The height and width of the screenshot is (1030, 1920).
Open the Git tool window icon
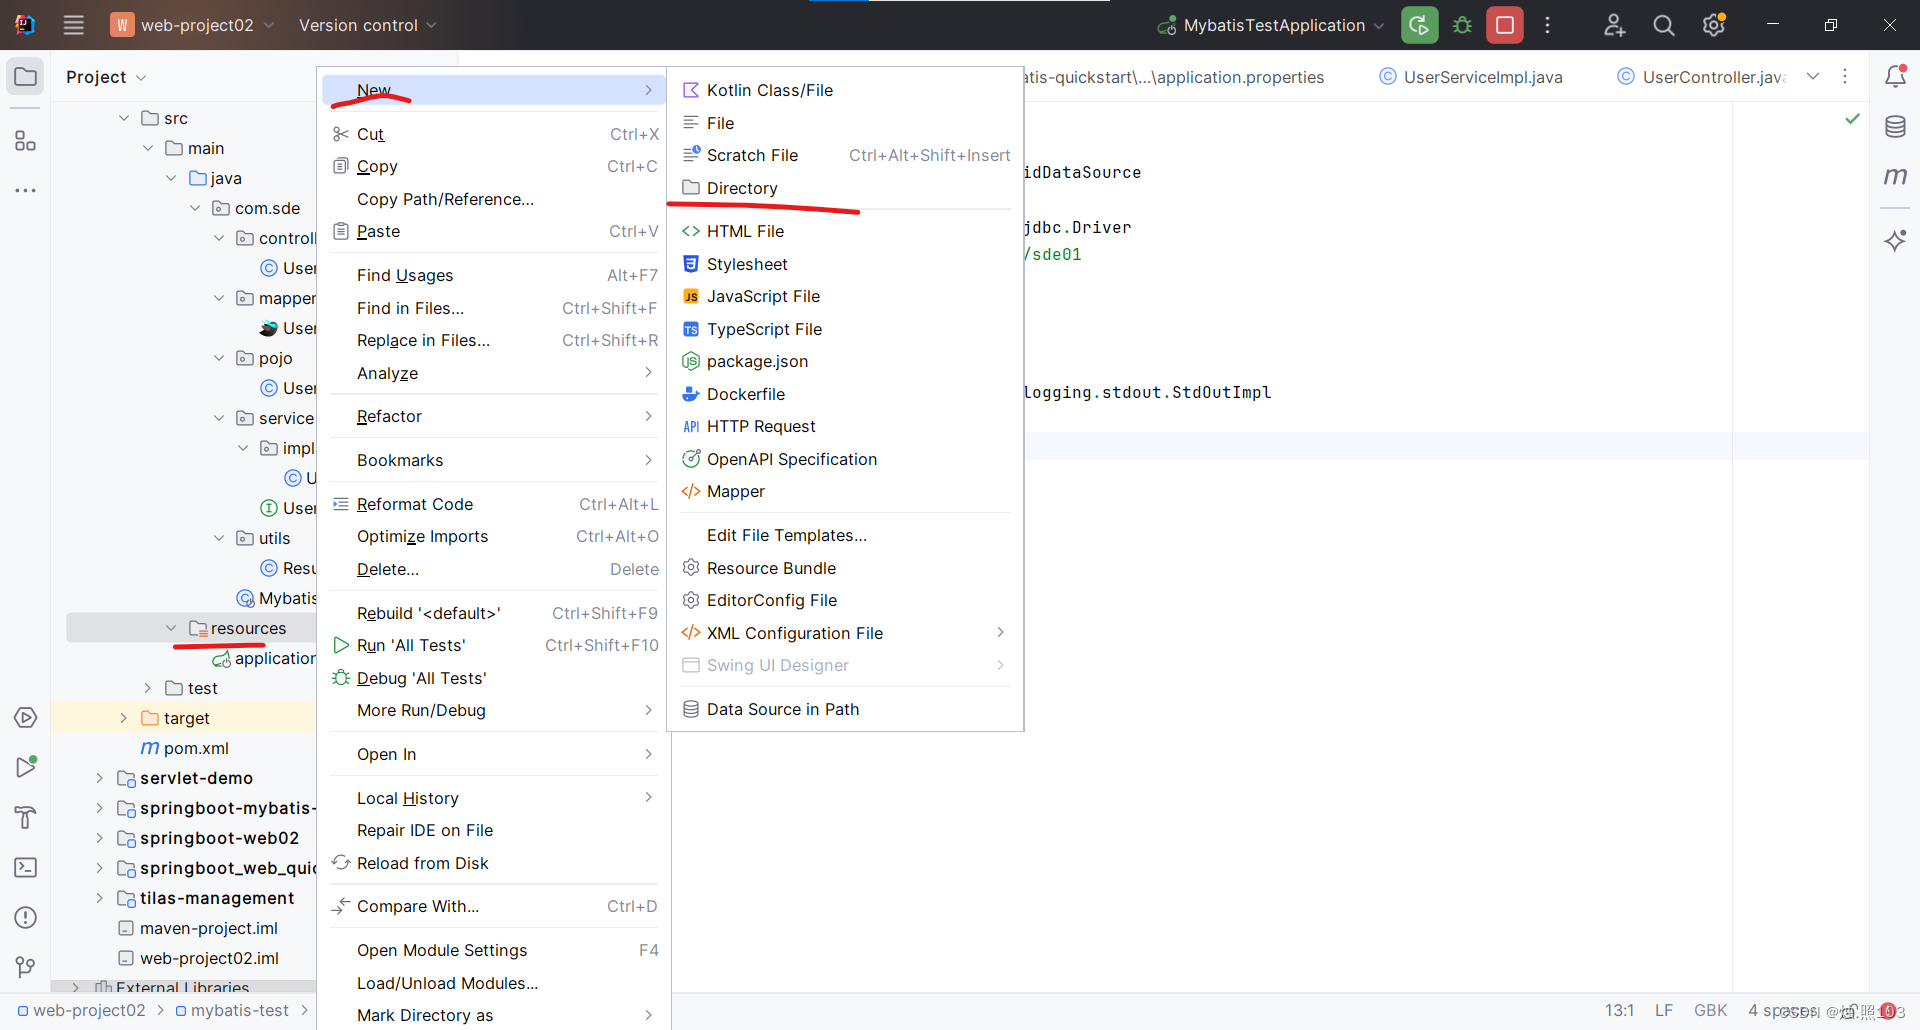(25, 967)
